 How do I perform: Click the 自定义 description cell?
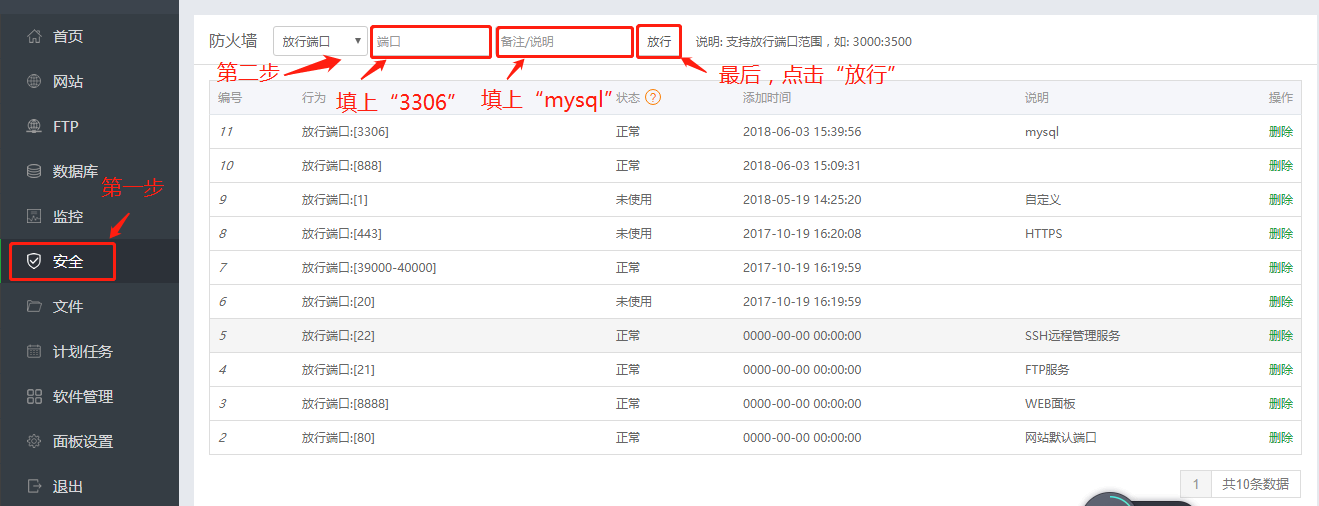click(x=1043, y=199)
